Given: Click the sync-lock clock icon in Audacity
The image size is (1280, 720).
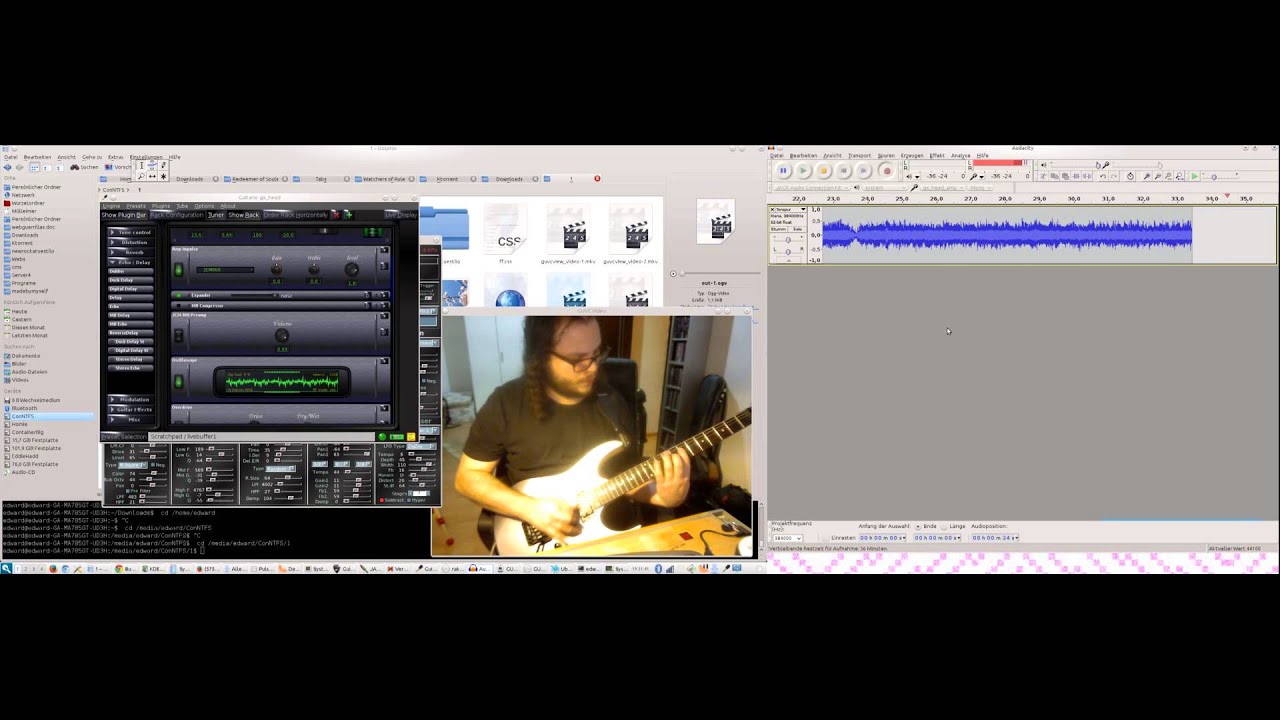Looking at the screenshot, I should tap(1130, 176).
